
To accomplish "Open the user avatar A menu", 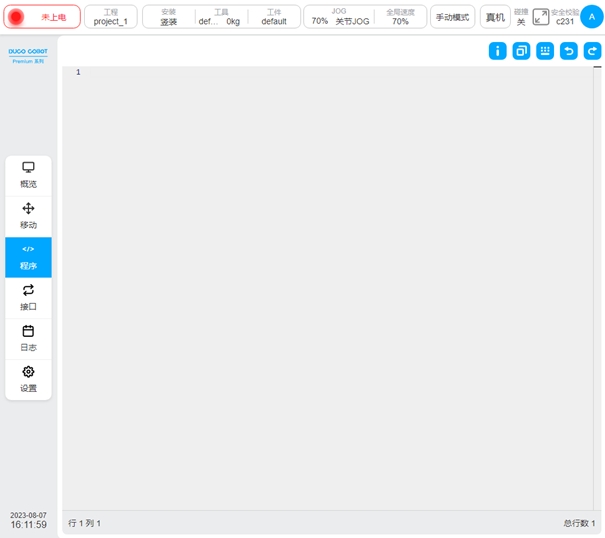I will tap(592, 17).
